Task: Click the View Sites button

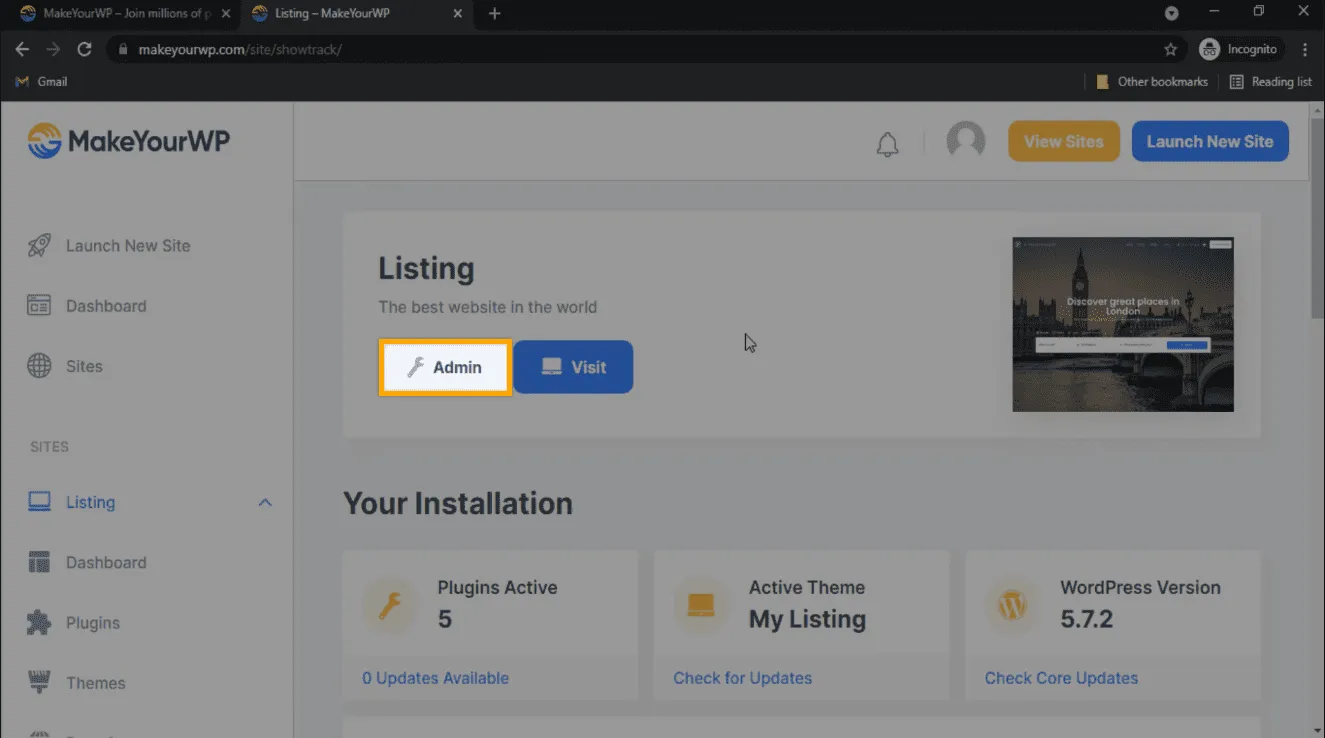Action: point(1063,141)
